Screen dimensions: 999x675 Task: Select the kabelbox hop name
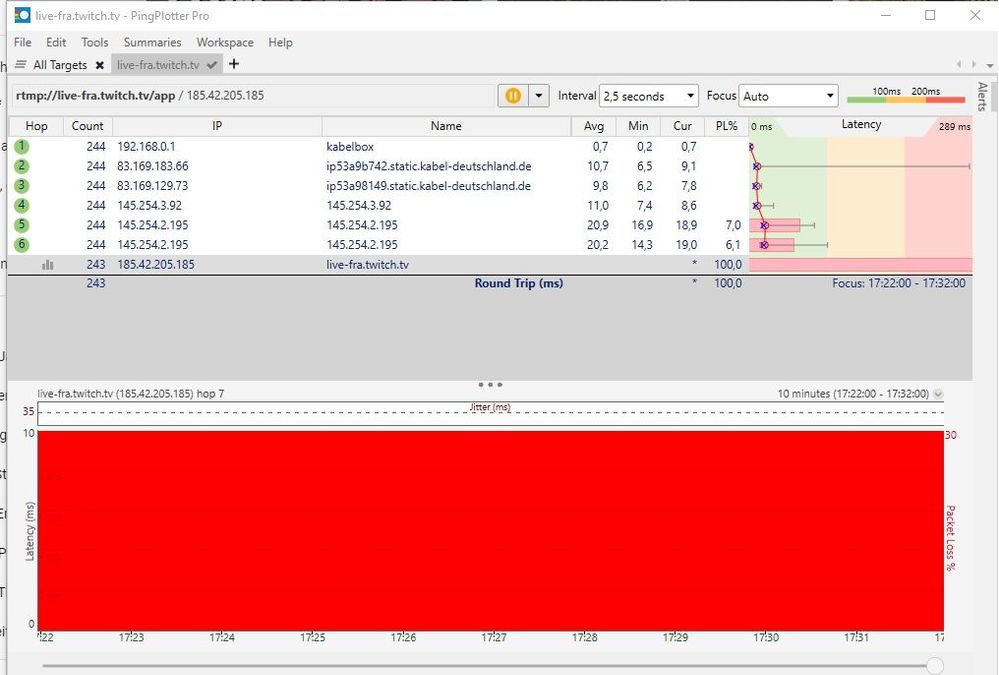350,147
